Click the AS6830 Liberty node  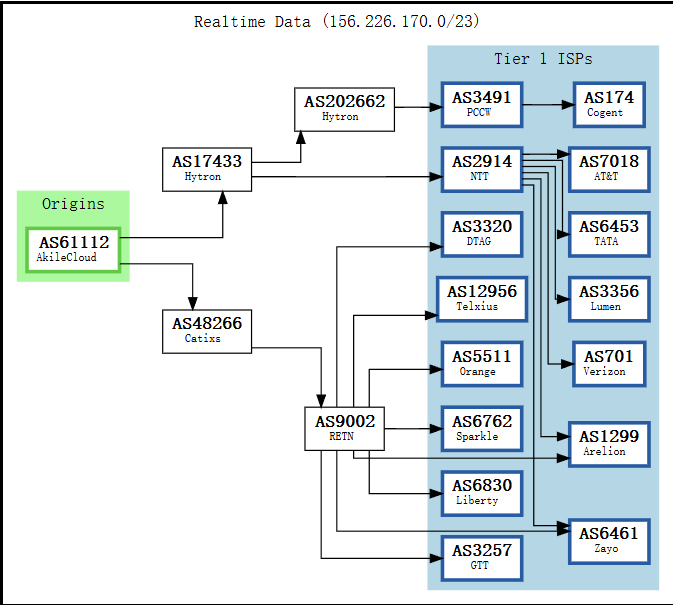481,493
